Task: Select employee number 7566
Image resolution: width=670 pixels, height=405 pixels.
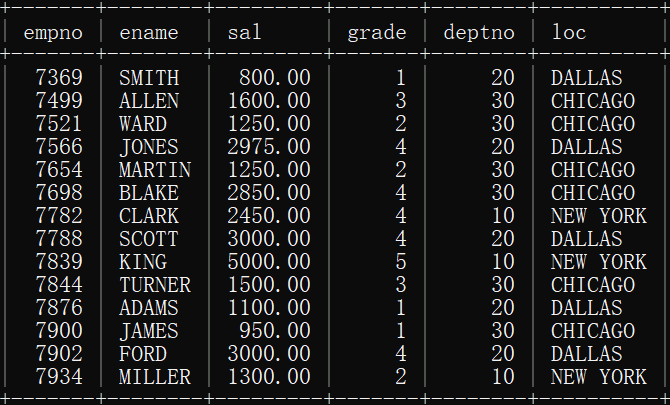Action: pos(59,147)
